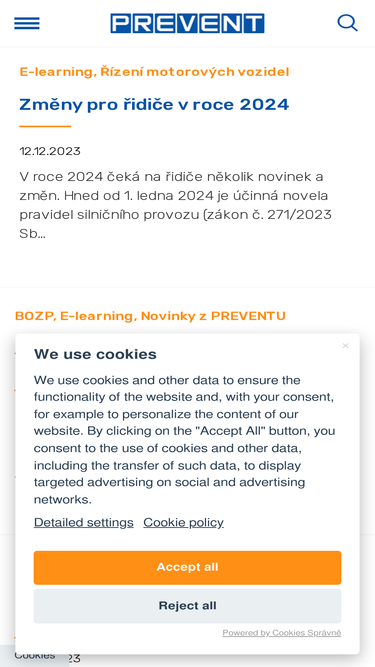Open the hamburger navigation menu
The height and width of the screenshot is (667, 375).
click(27, 23)
